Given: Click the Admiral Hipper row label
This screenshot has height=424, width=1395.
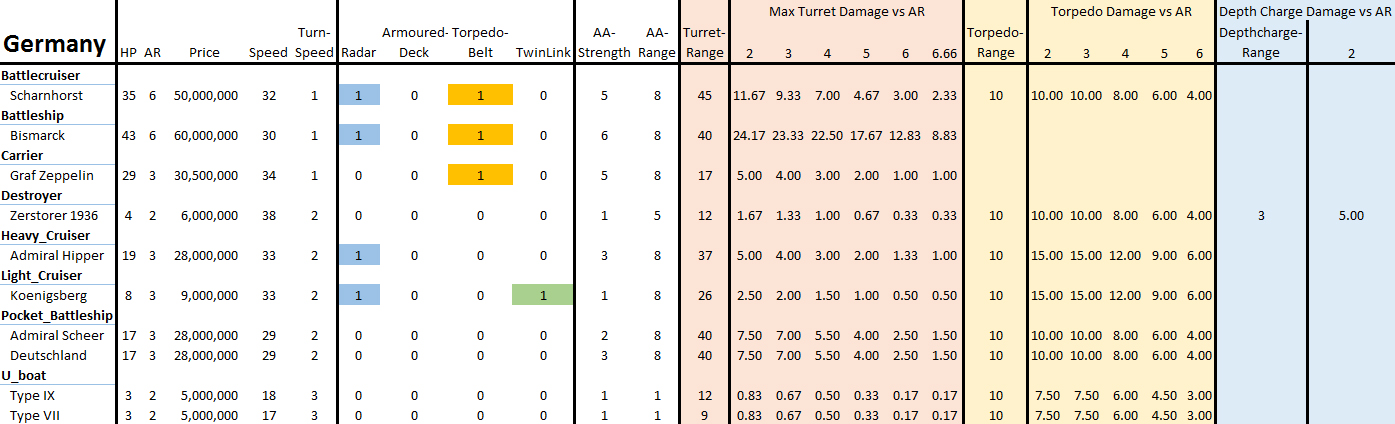Looking at the screenshot, I should click(x=55, y=256).
